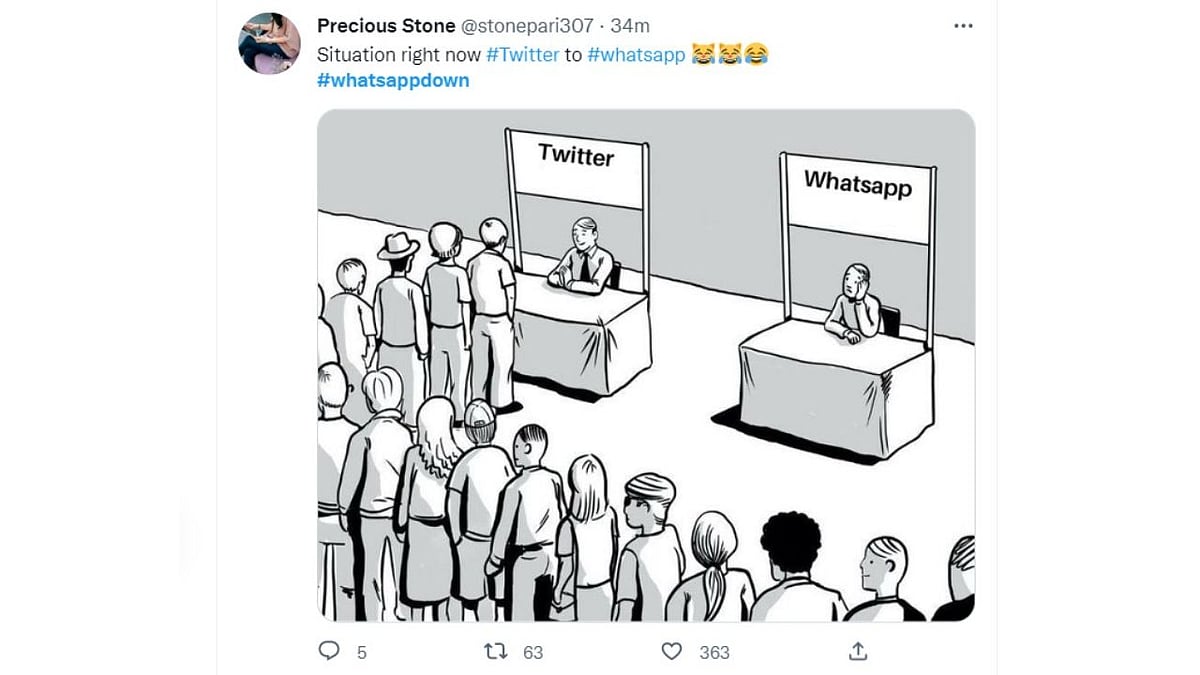Open sharing options from the upload arrow
This screenshot has width=1200, height=675.
coord(858,651)
